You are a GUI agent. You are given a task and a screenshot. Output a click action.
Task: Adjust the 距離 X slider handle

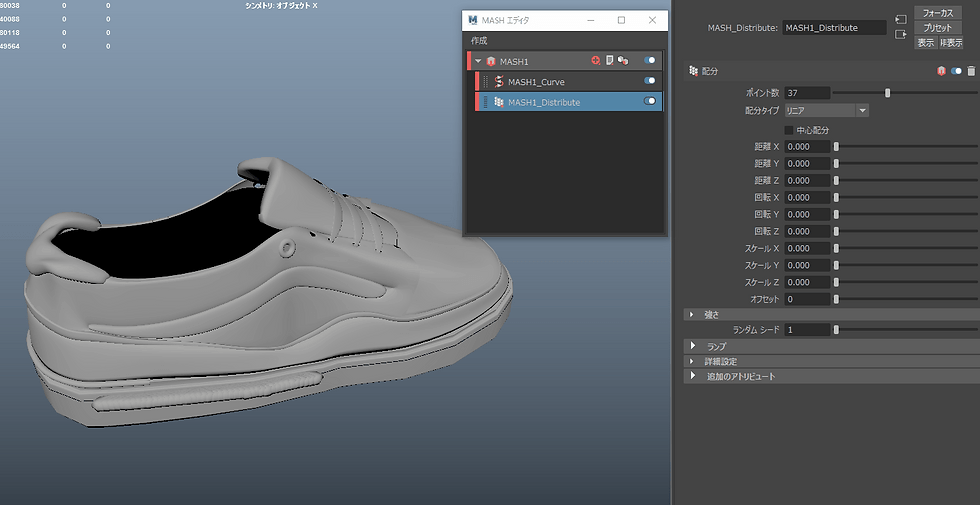[836, 147]
